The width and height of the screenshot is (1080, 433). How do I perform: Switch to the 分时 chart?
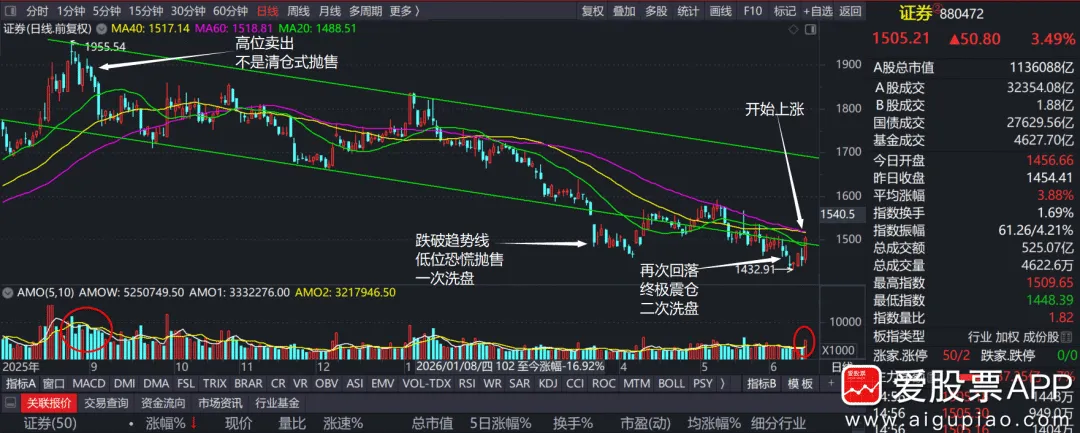click(x=37, y=11)
